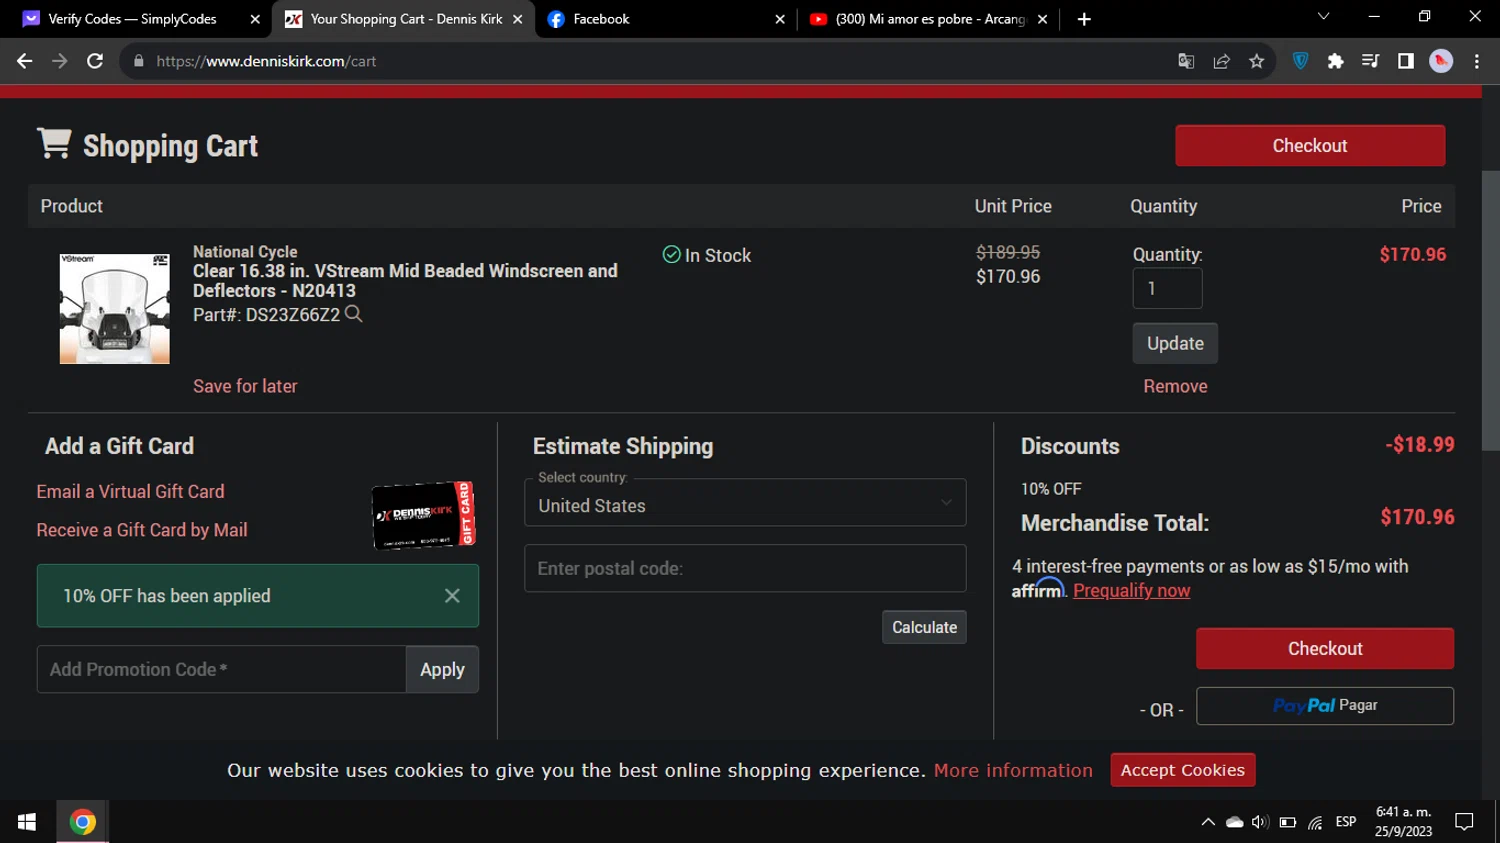Click the windscreen product thumbnail
Image resolution: width=1500 pixels, height=843 pixels.
[x=115, y=309]
